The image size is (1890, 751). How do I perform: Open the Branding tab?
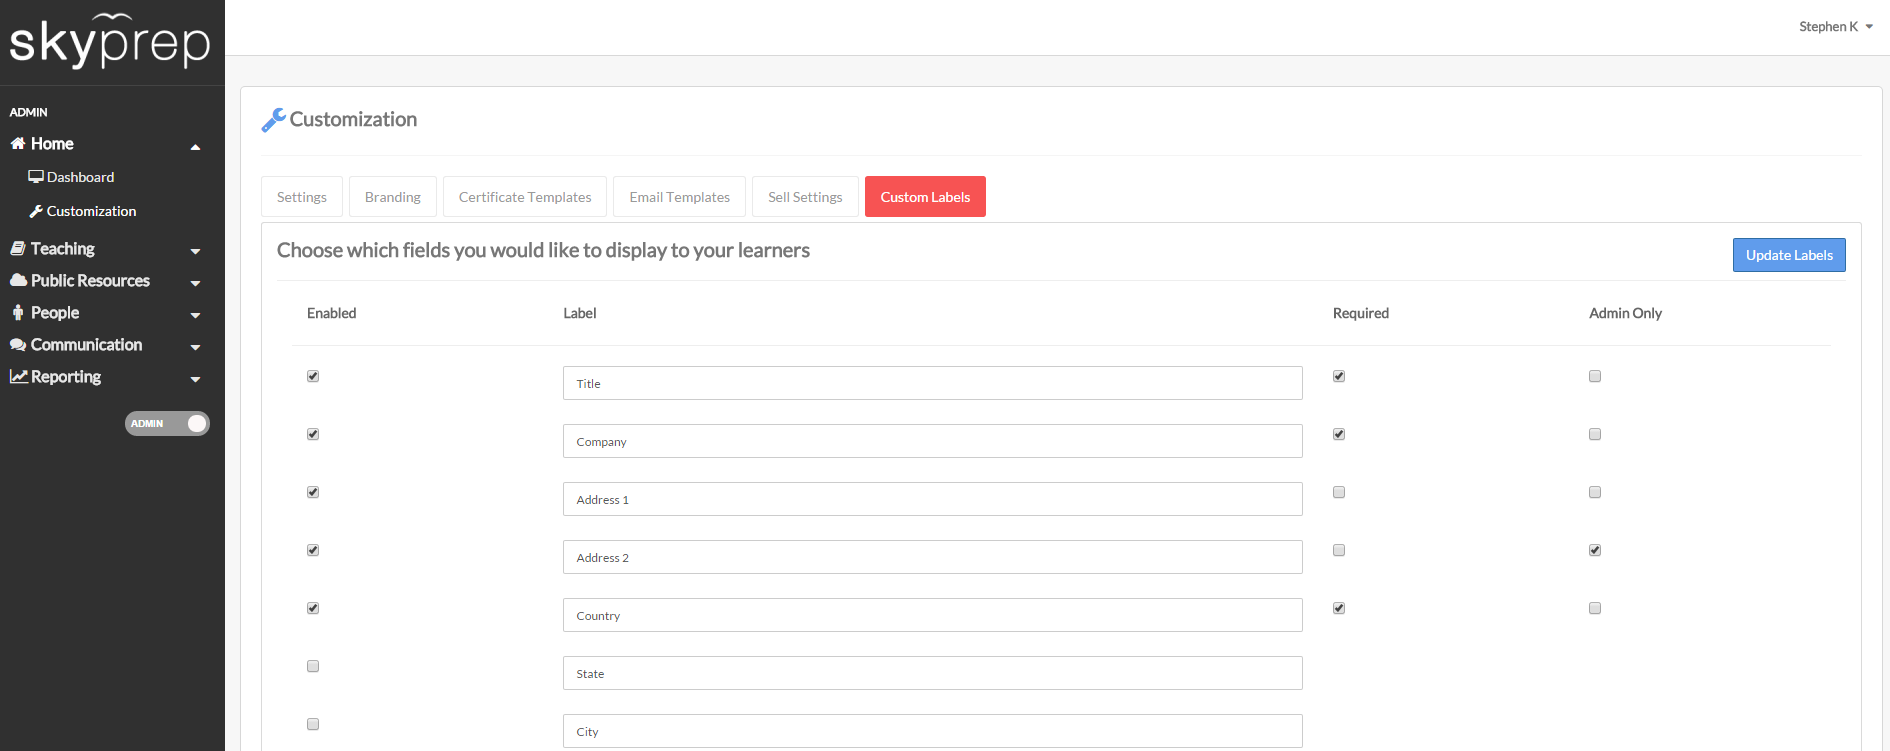coord(392,197)
